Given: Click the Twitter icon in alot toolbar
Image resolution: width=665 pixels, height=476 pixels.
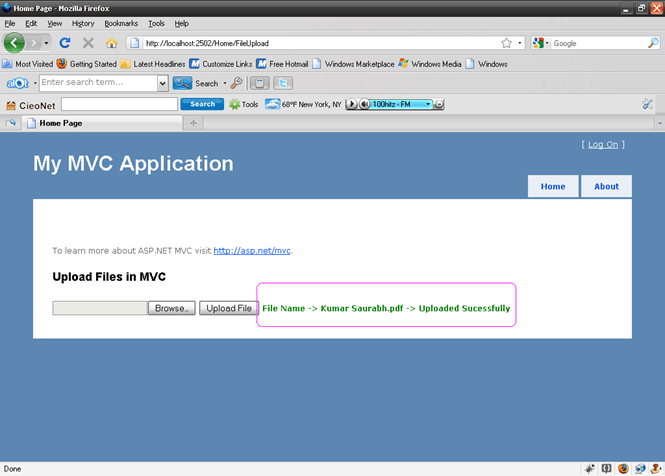Looking at the screenshot, I should click(x=282, y=83).
